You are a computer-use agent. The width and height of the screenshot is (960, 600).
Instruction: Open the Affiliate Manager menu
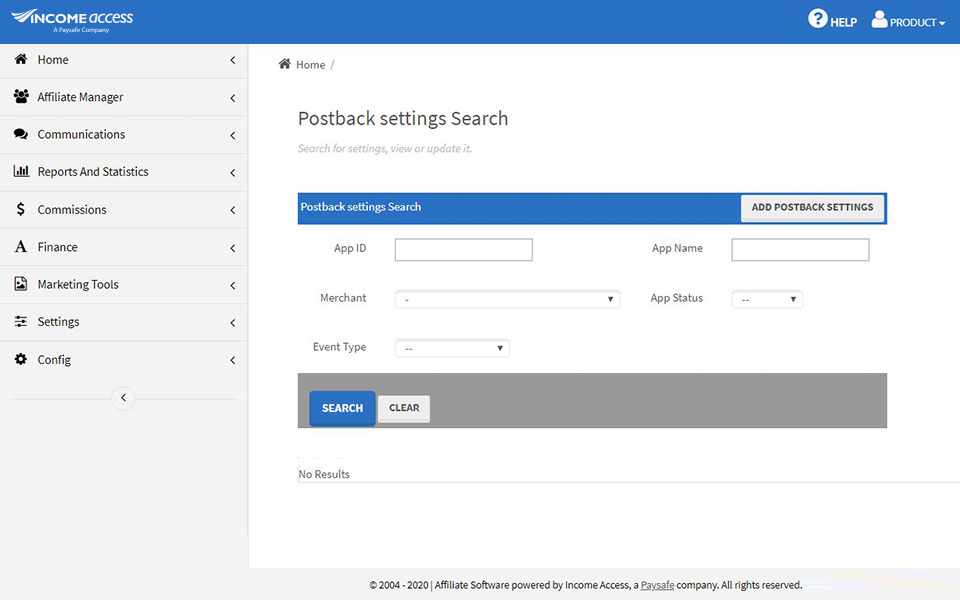80,97
